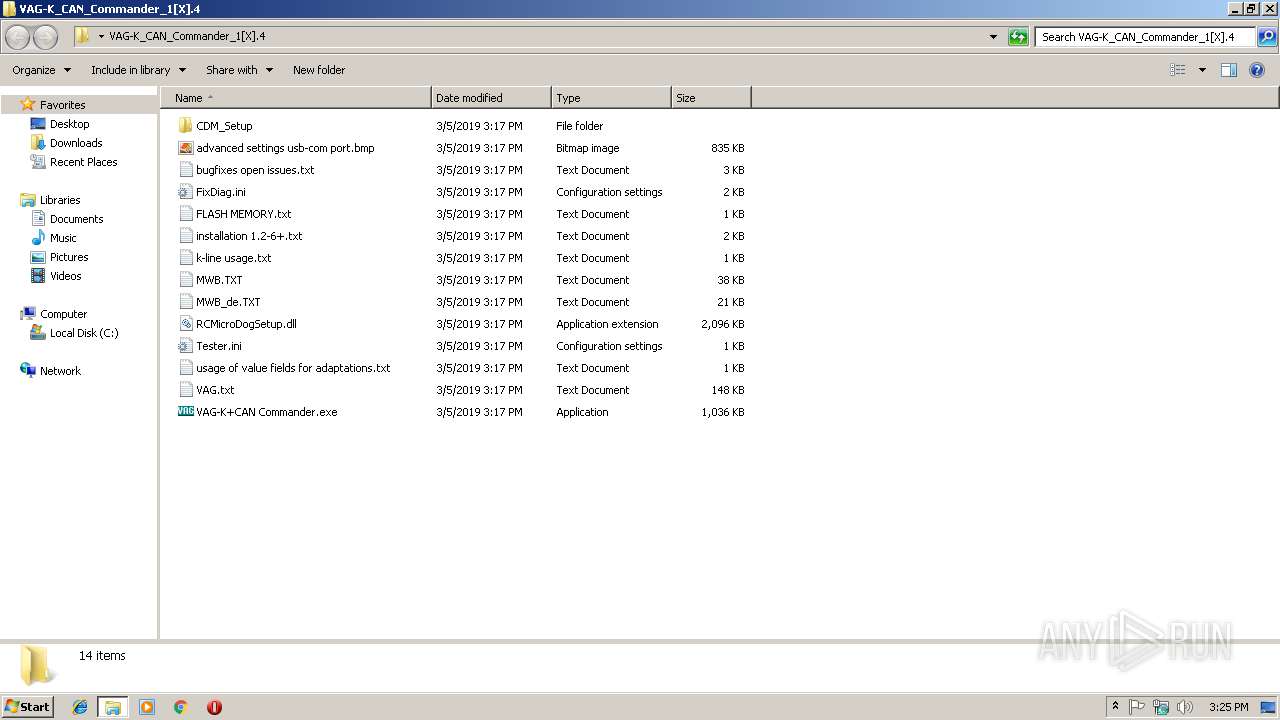Open Local Disk (C:)

(84, 333)
